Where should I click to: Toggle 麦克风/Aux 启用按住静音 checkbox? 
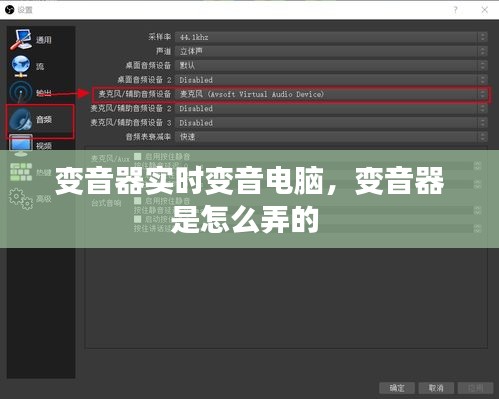click(137, 156)
